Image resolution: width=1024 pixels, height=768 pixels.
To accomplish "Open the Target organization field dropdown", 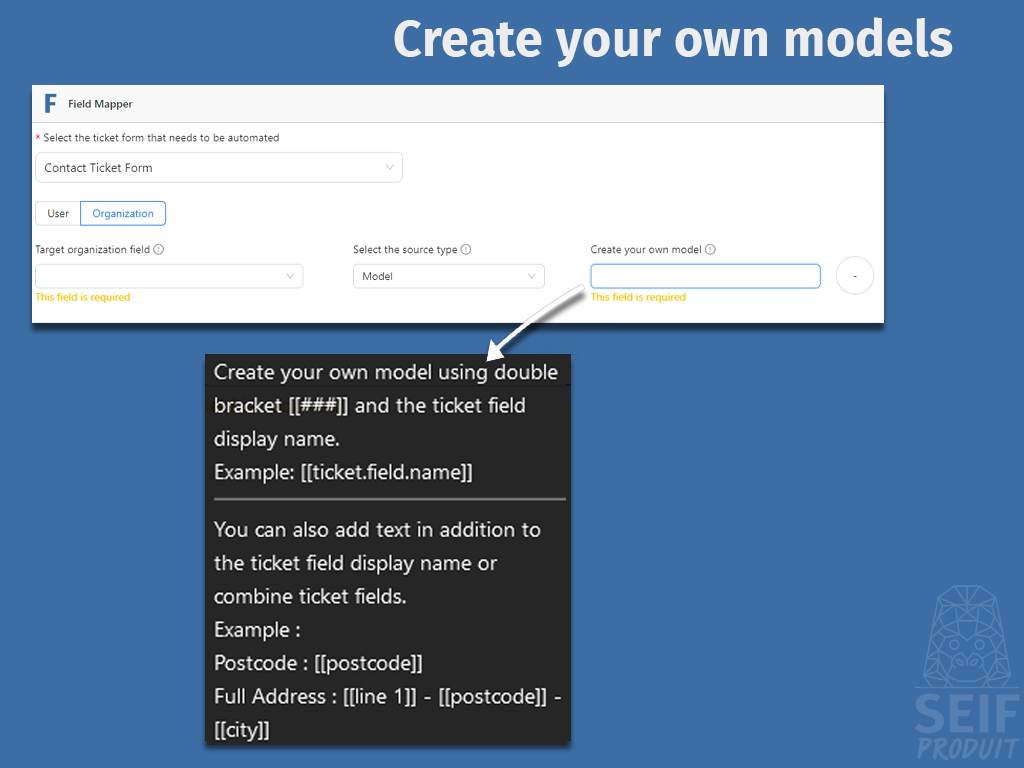I will click(169, 276).
